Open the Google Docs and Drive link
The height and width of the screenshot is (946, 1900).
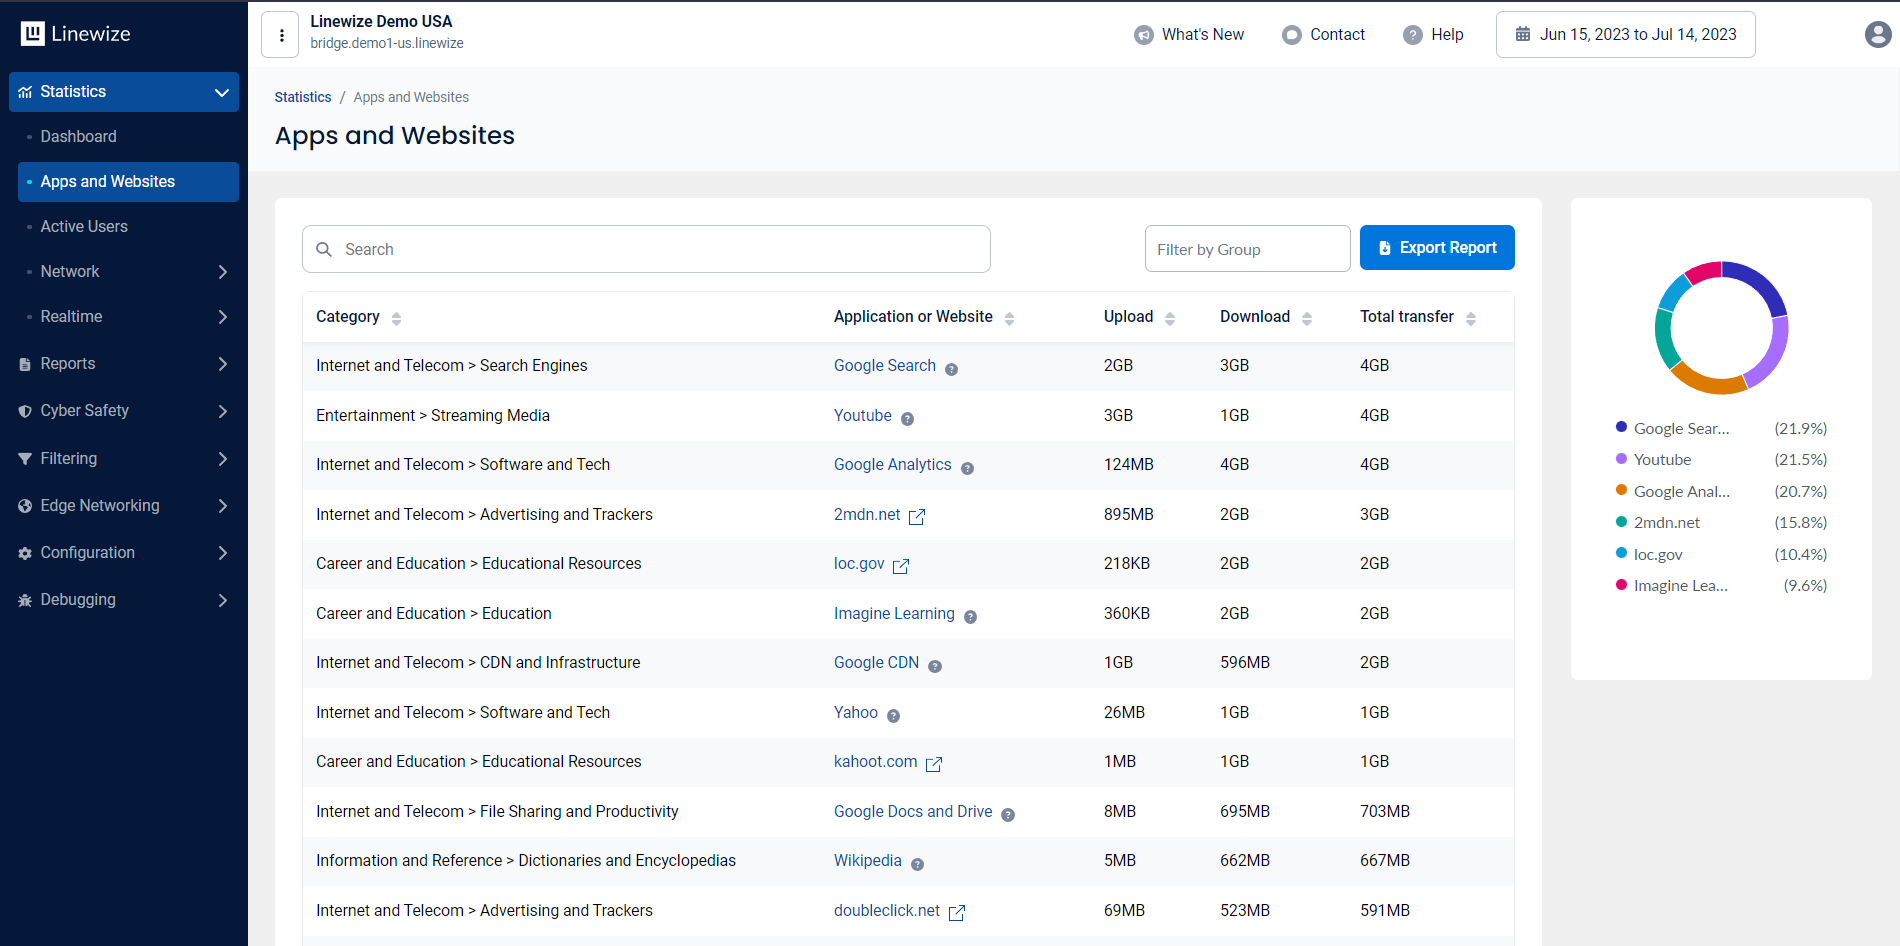pyautogui.click(x=912, y=811)
